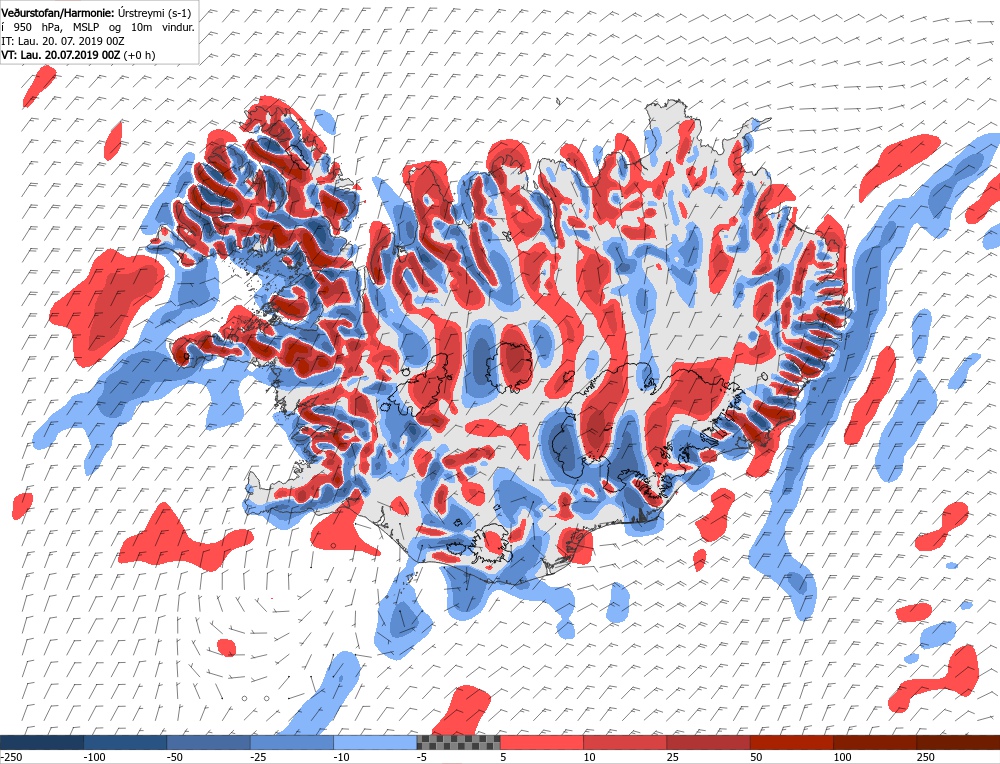The width and height of the screenshot is (1000, 764).
Task: Click the '-25' legend label
Action: click(x=258, y=757)
